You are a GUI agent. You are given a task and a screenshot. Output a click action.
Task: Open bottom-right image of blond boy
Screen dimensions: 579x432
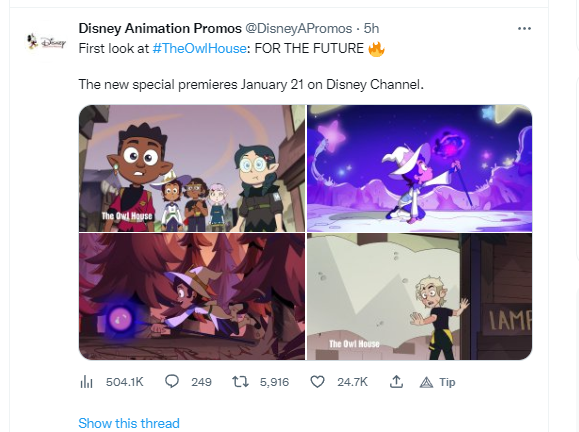[x=419, y=296]
